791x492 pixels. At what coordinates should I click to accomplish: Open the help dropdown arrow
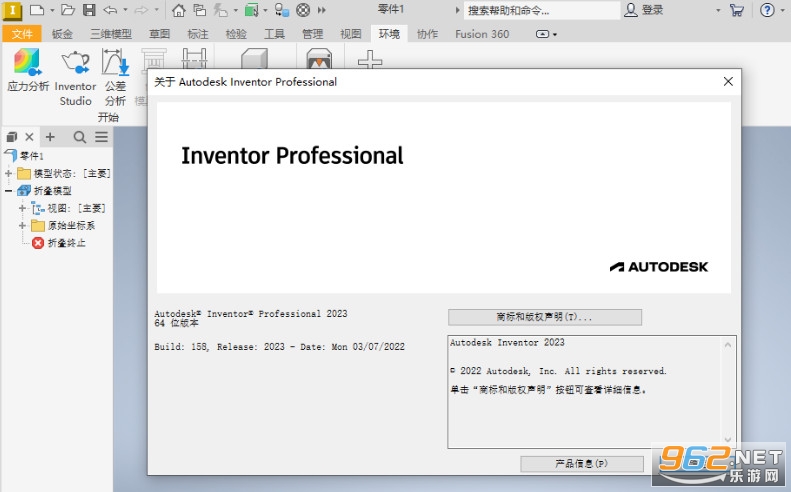coord(784,10)
